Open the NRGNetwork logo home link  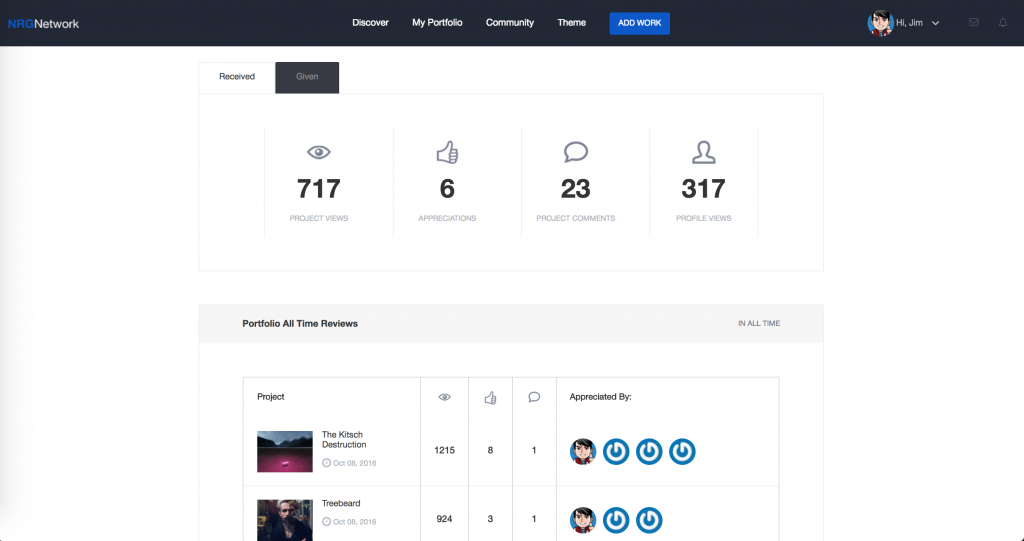tap(43, 24)
